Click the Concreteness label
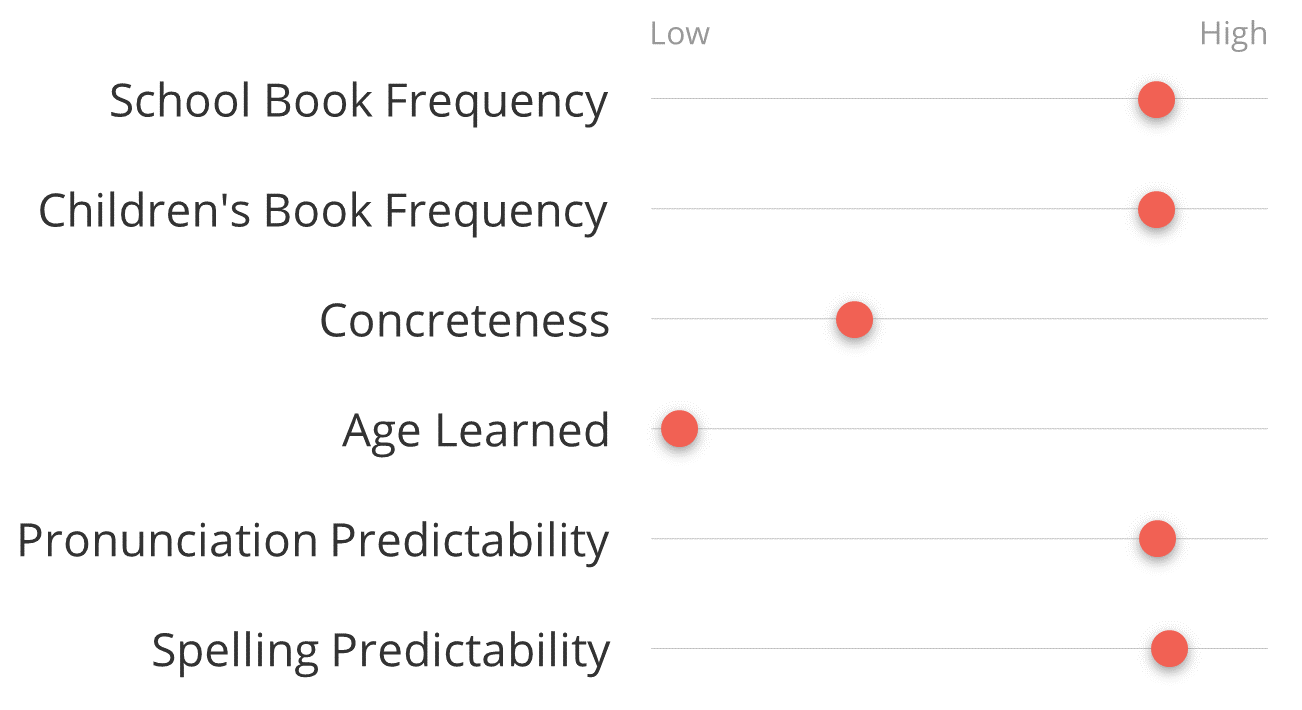The image size is (1302, 710). point(464,321)
